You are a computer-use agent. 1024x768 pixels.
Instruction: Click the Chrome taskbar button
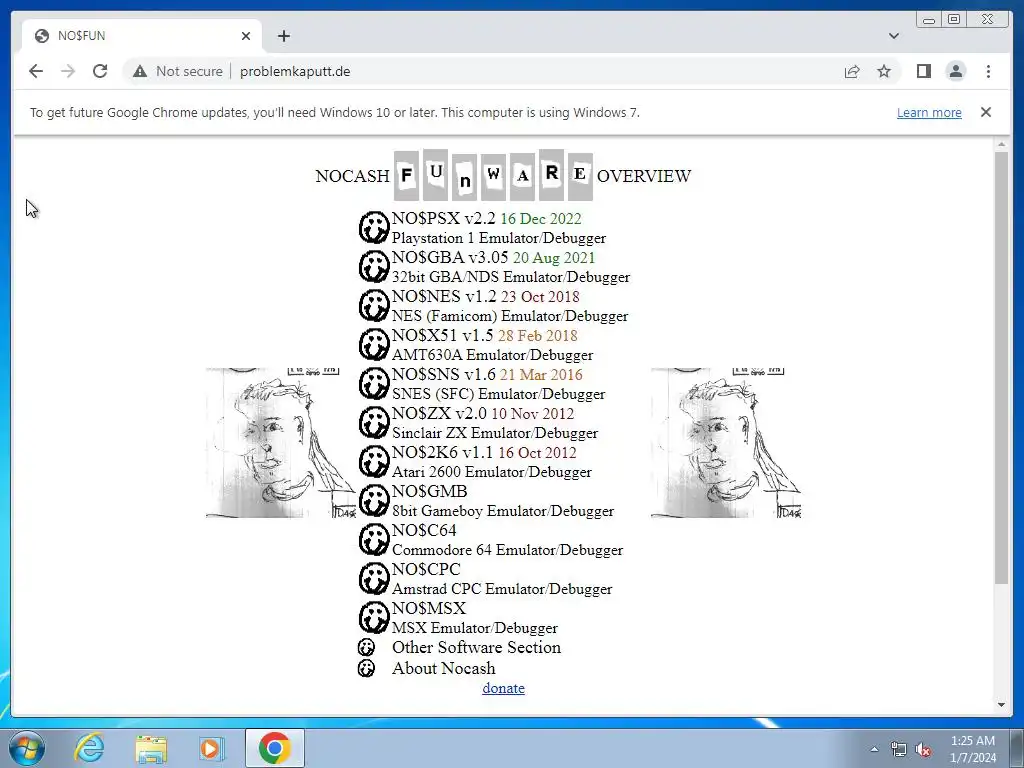coord(275,748)
